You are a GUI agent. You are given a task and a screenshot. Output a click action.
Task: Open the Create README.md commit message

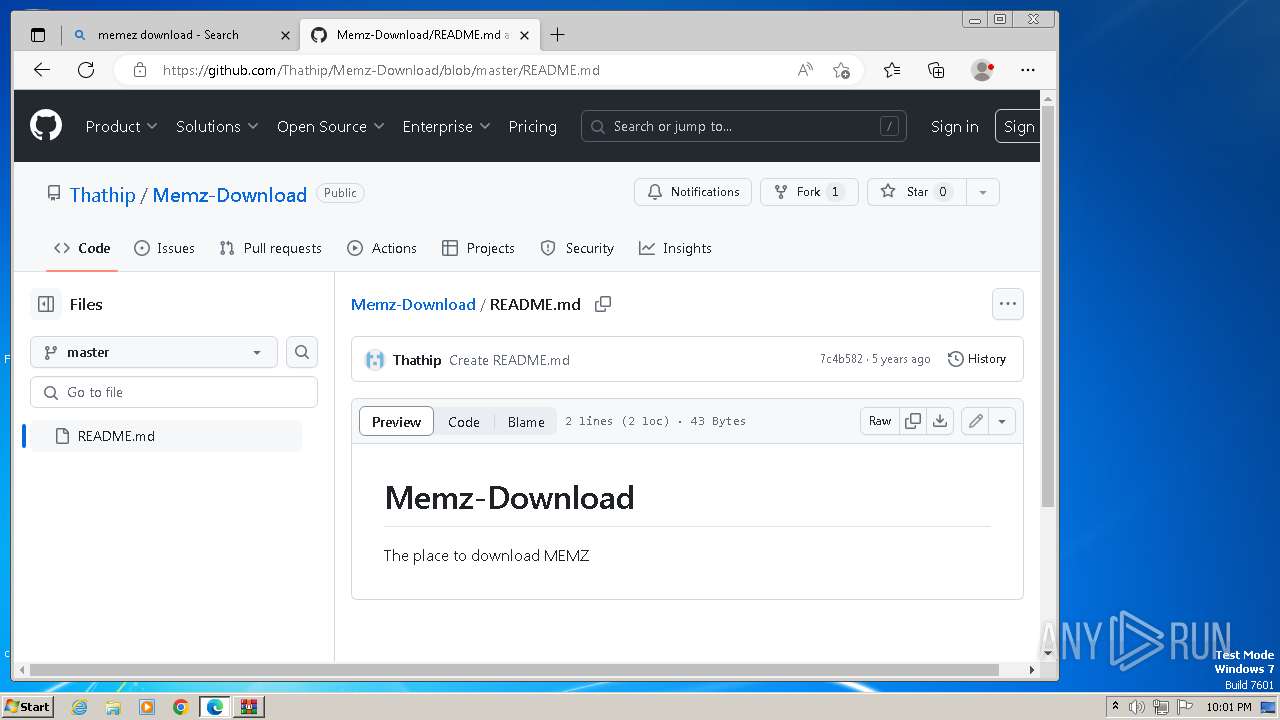click(509, 360)
